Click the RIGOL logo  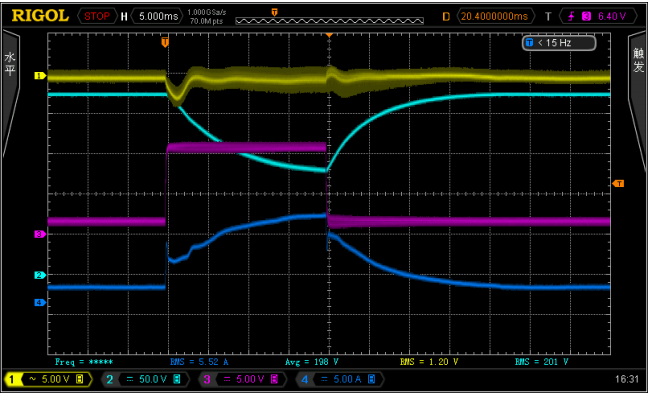(x=40, y=16)
